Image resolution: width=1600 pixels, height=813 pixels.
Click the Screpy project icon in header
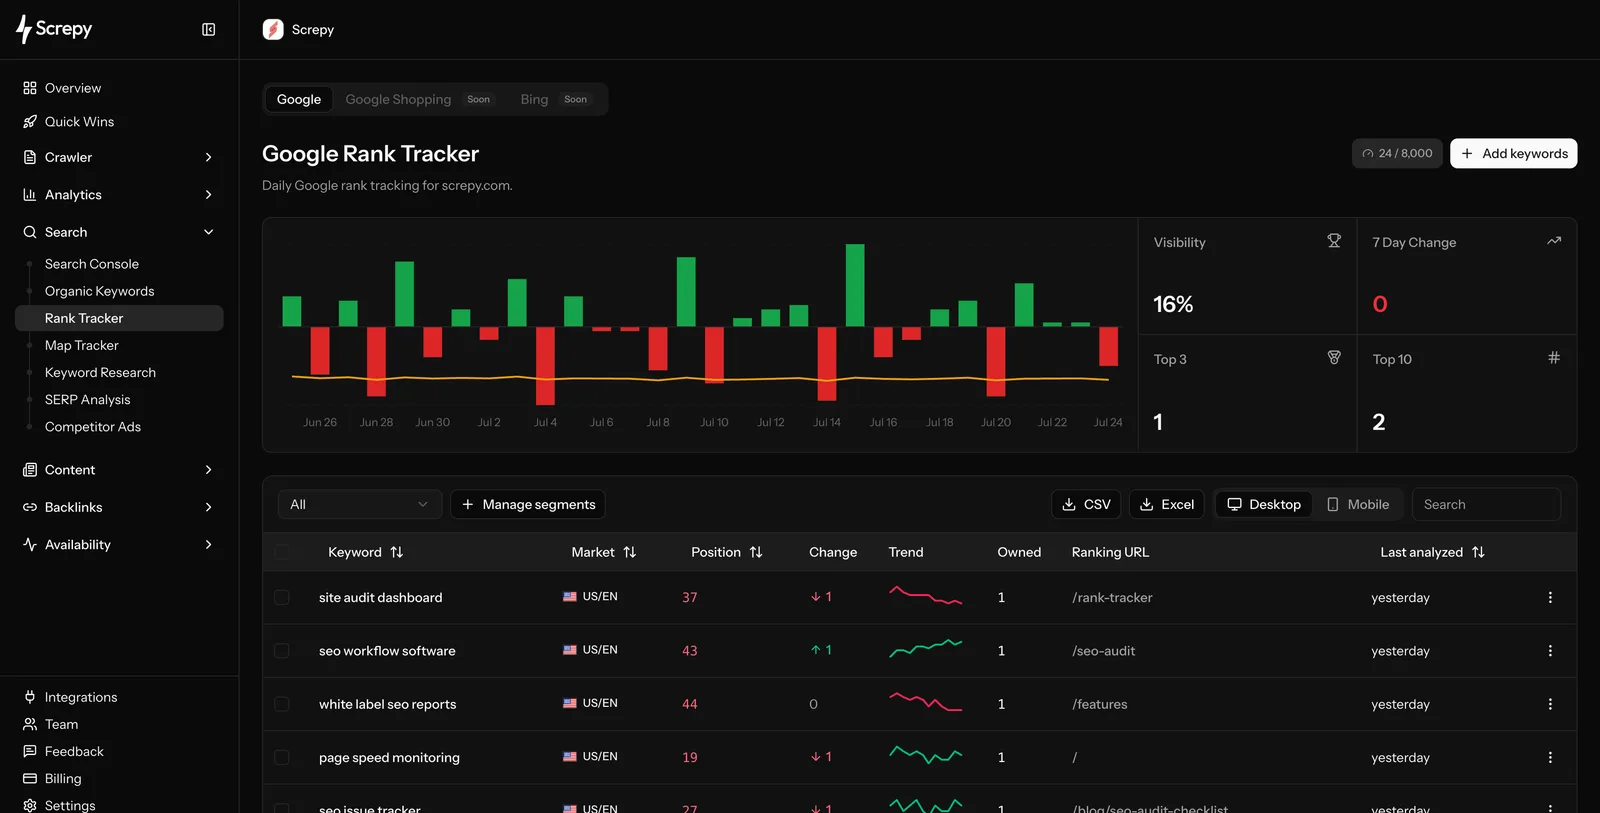tap(273, 30)
